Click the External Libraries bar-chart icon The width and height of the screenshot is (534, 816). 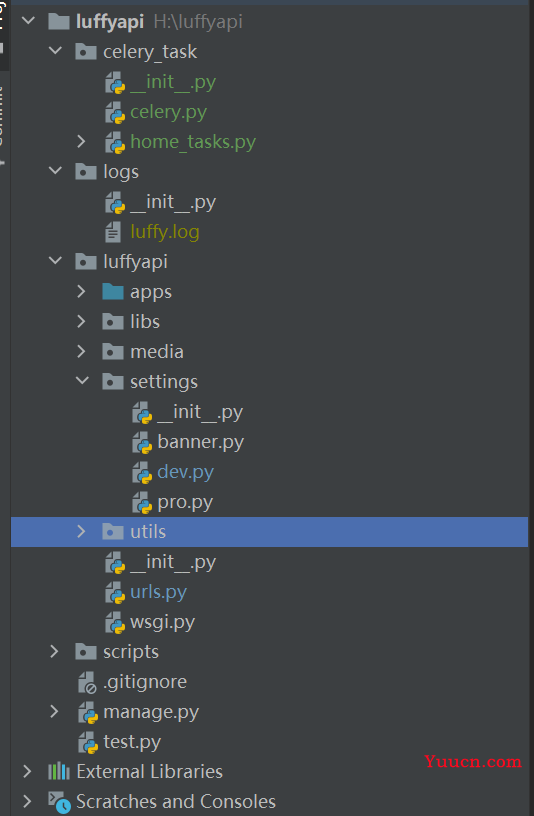(59, 771)
